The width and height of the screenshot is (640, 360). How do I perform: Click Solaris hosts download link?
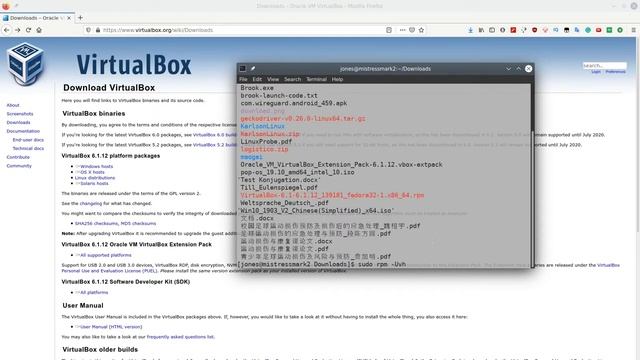pos(94,184)
